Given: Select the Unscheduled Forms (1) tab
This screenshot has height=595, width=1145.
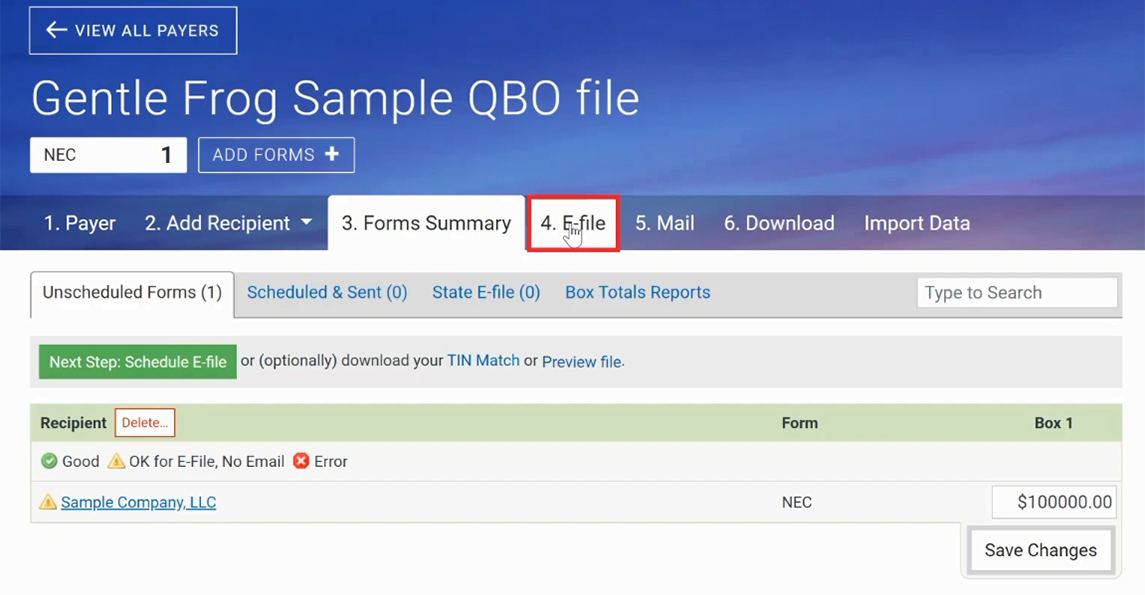Looking at the screenshot, I should pos(132,293).
